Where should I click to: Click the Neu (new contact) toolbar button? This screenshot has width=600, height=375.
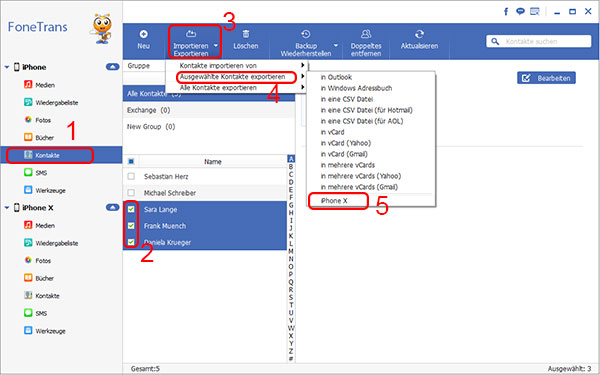click(143, 41)
